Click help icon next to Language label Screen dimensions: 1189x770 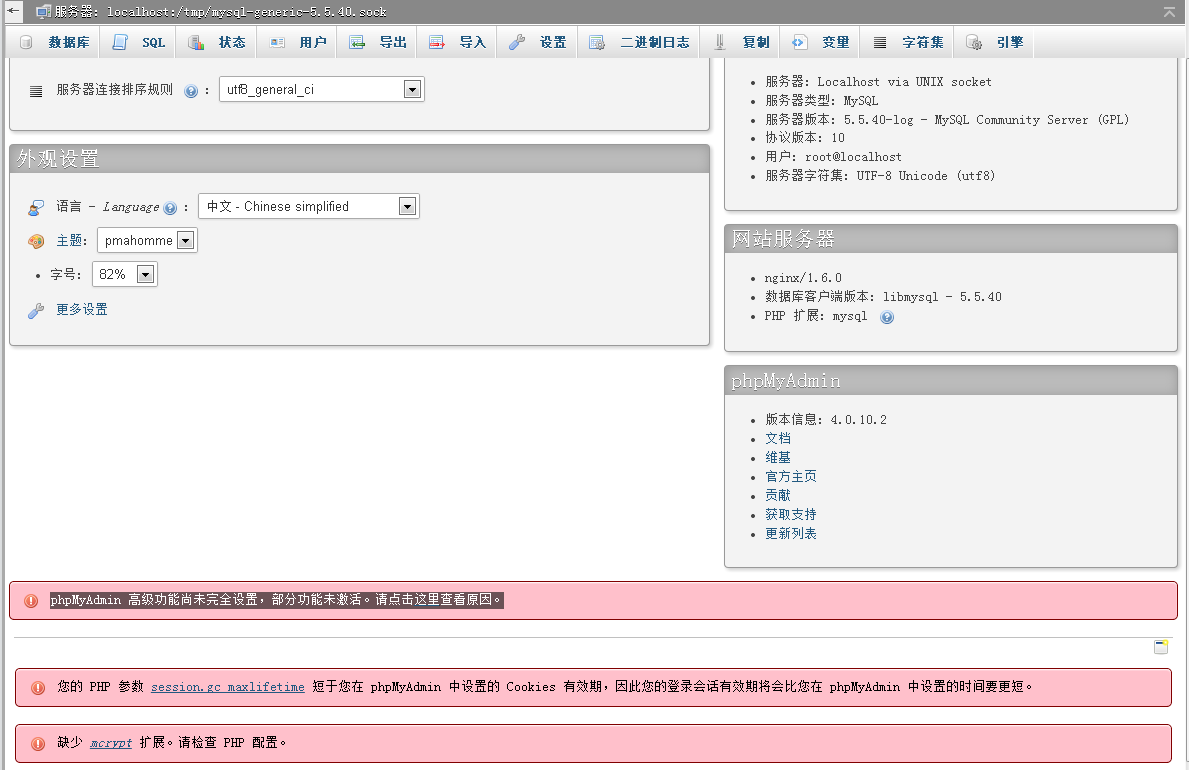[x=170, y=208]
